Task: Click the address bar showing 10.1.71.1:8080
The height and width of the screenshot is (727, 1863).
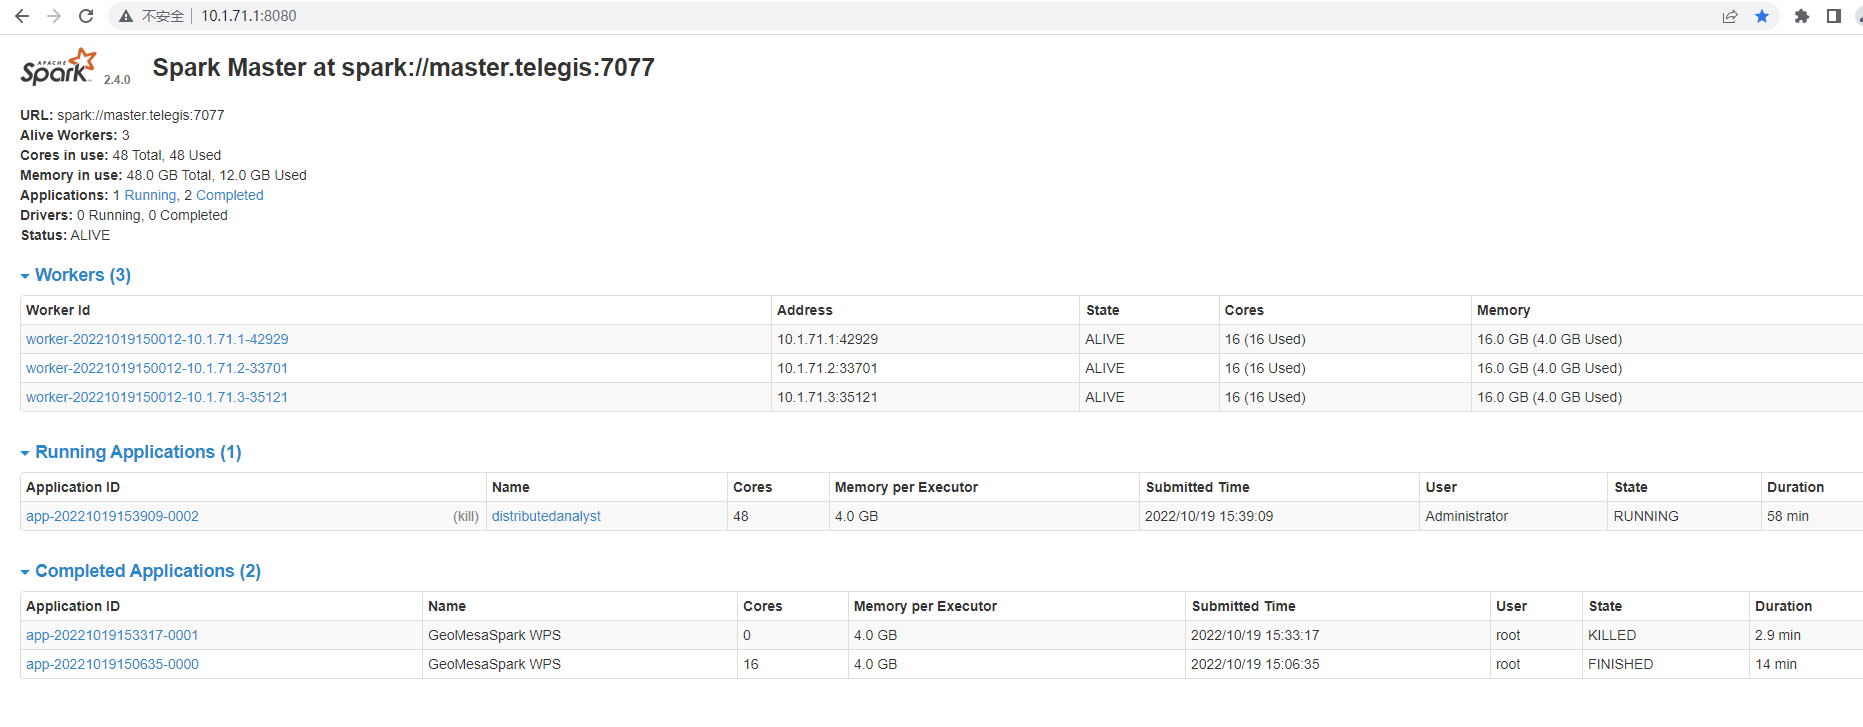Action: tap(249, 16)
